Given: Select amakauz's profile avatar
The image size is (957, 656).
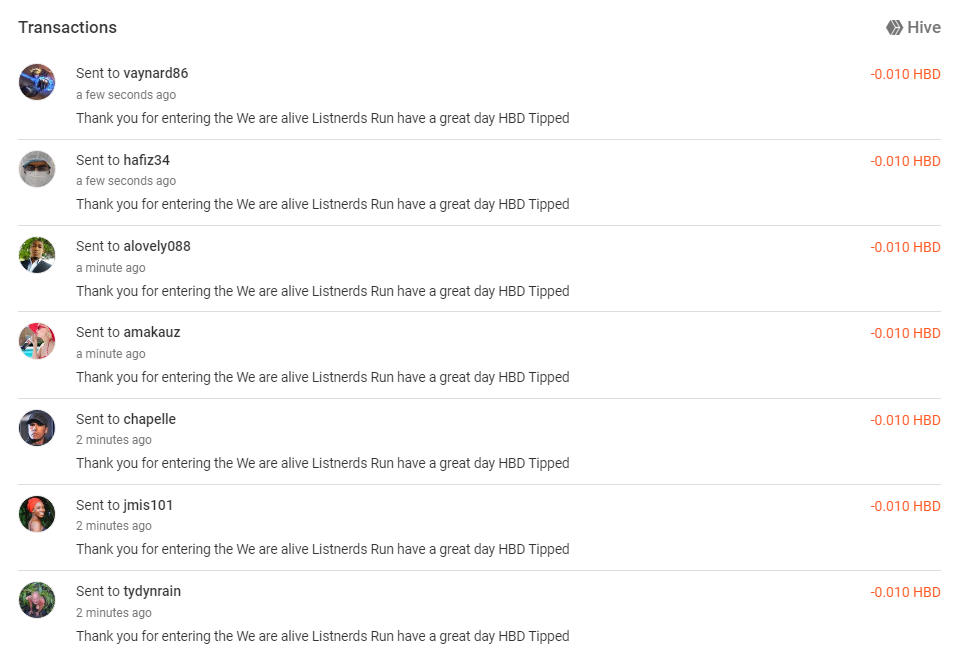Looking at the screenshot, I should click(37, 341).
